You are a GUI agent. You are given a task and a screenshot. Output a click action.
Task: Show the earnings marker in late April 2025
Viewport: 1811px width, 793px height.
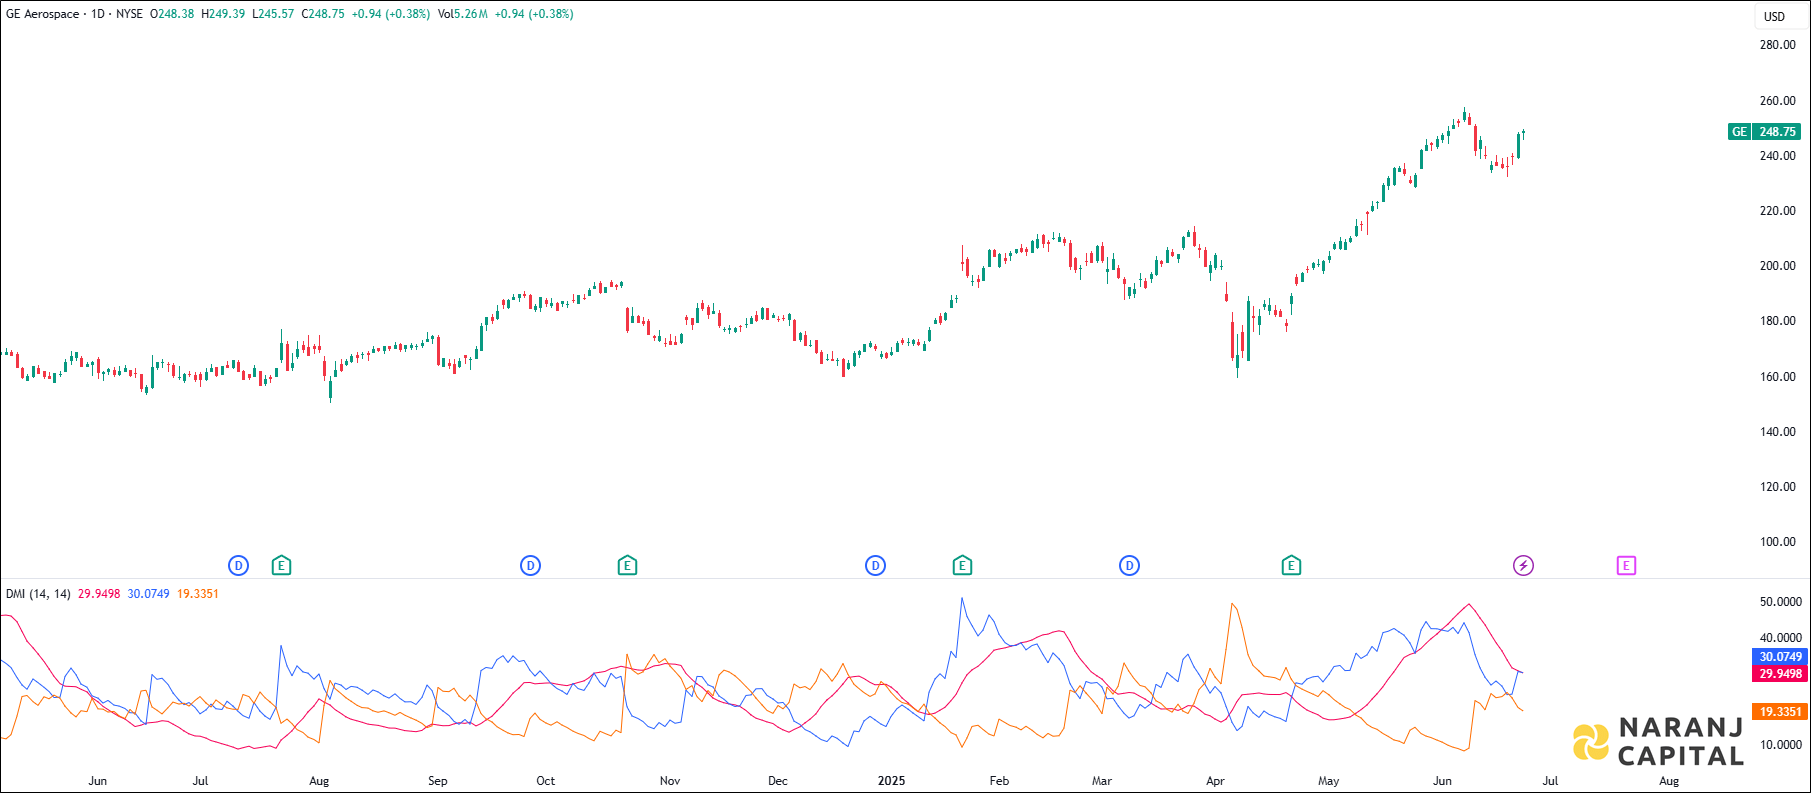tap(1291, 566)
